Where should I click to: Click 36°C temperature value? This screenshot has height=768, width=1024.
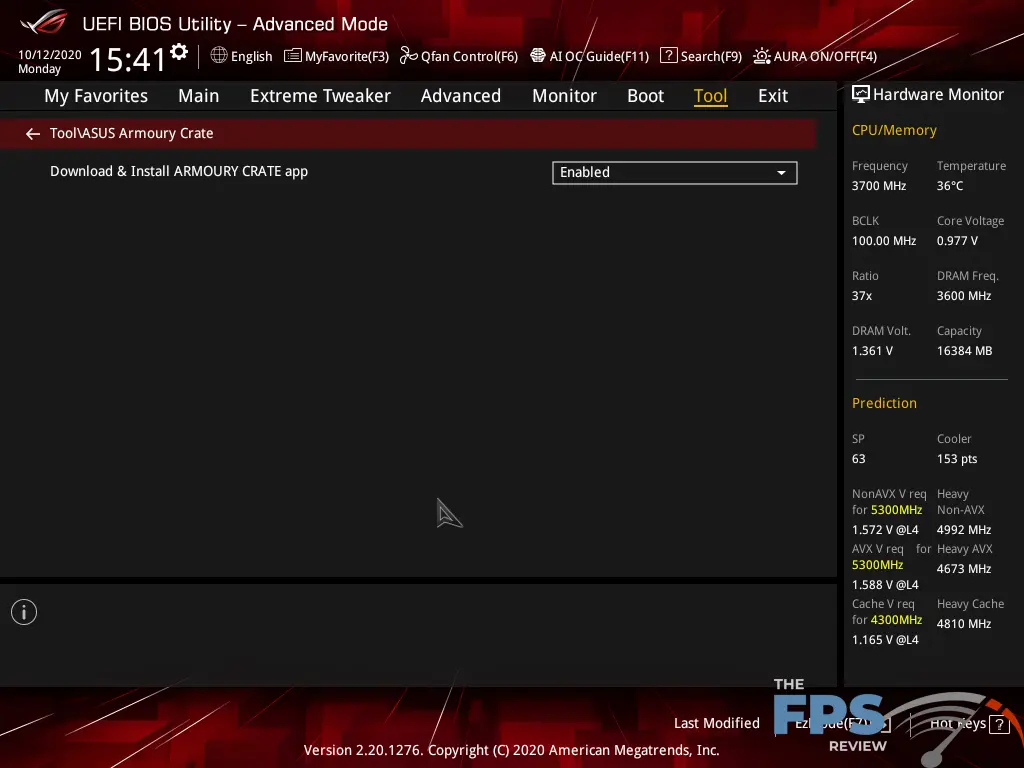pyautogui.click(x=950, y=185)
